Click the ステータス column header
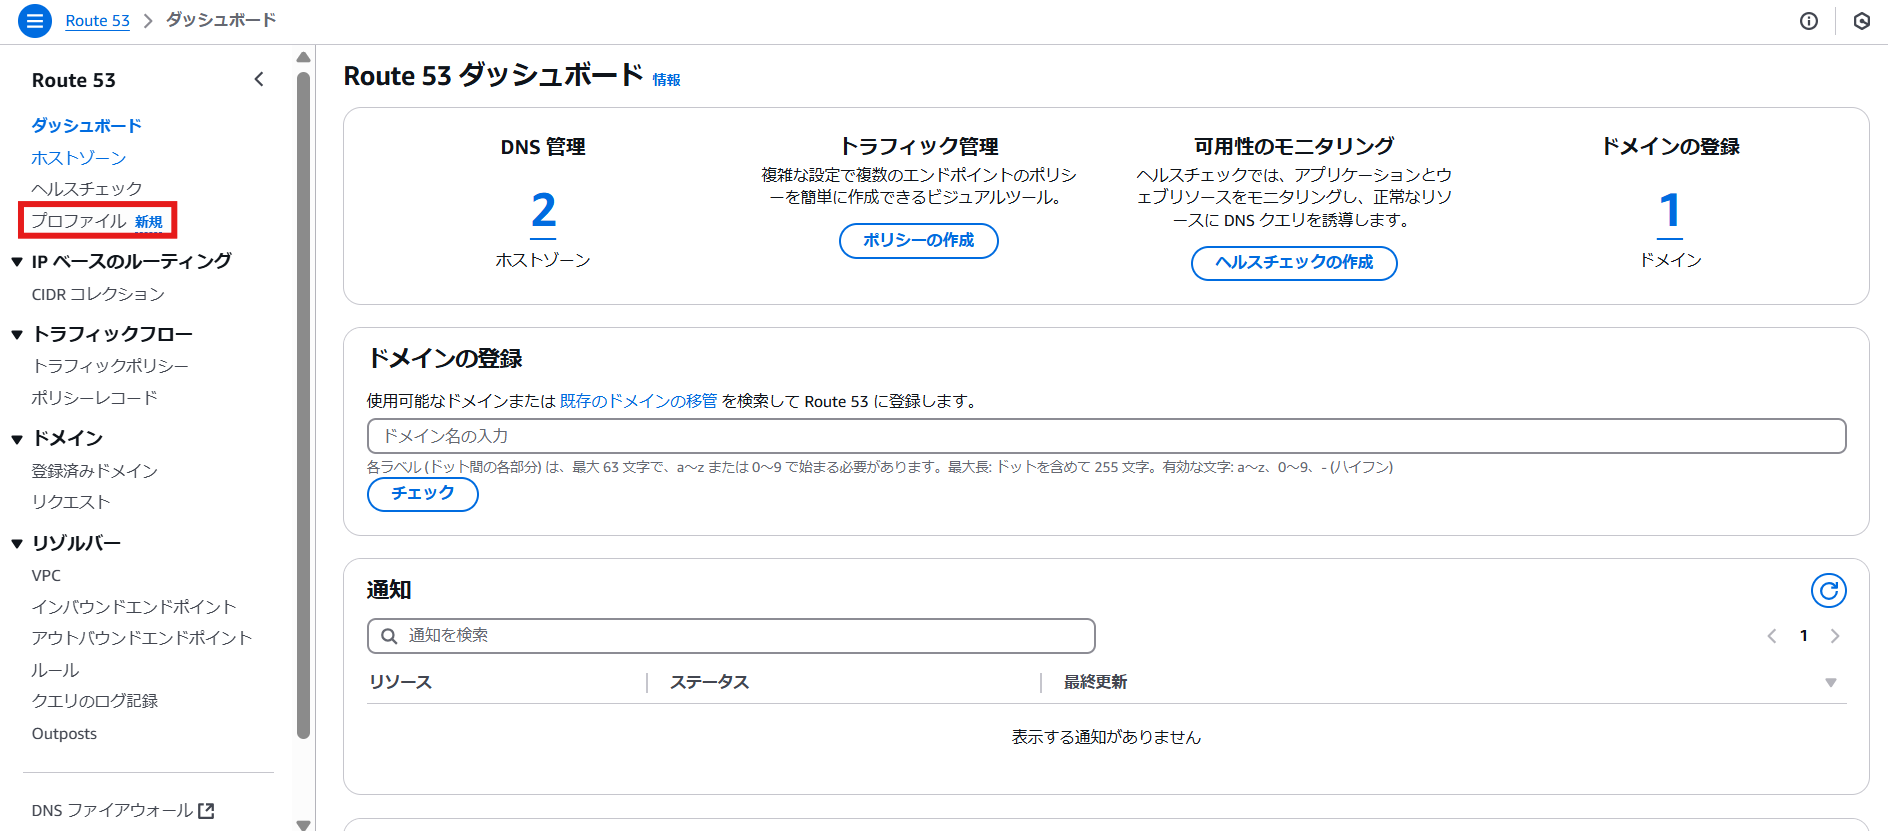The image size is (1888, 831). [x=709, y=682]
